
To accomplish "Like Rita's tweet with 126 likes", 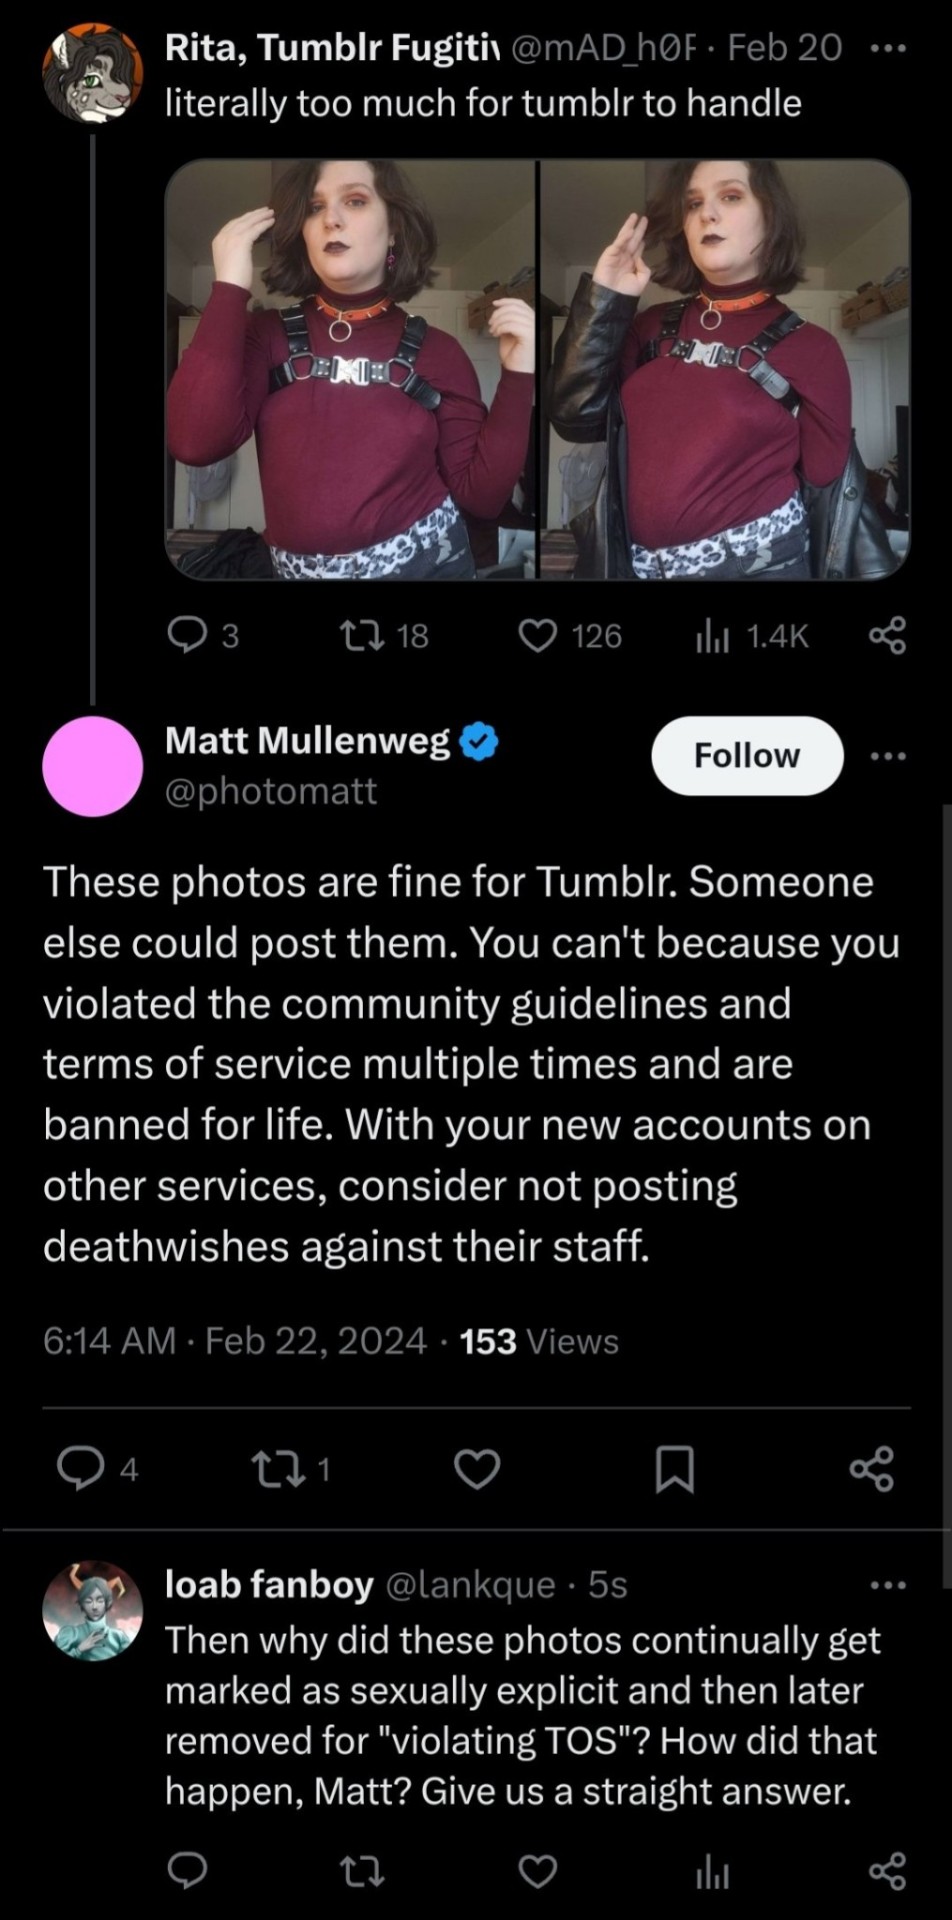I will [x=538, y=635].
